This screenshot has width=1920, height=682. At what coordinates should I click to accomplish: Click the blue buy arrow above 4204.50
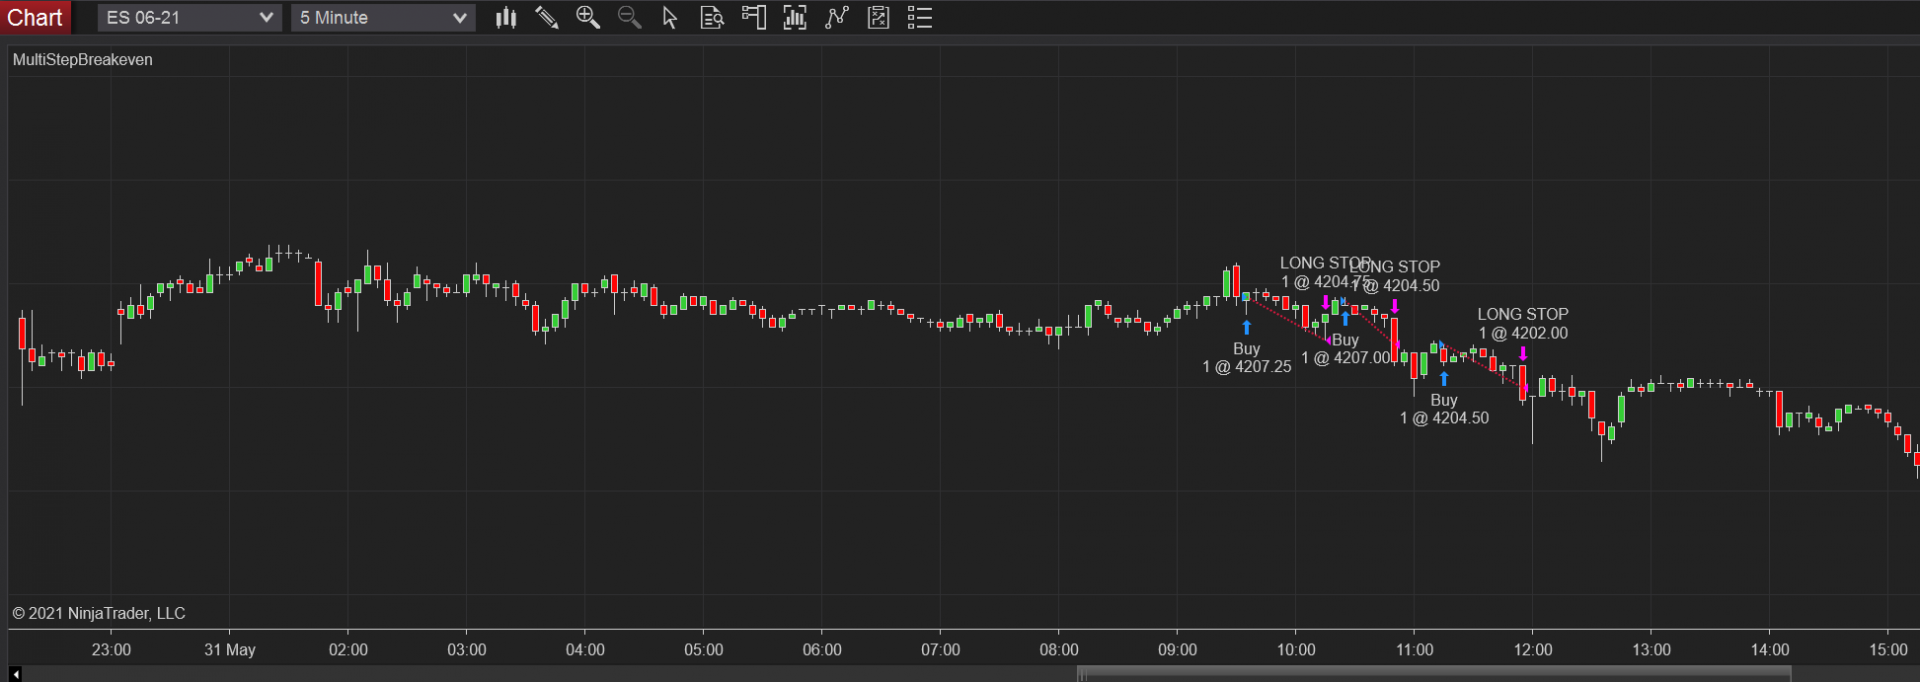point(1444,379)
